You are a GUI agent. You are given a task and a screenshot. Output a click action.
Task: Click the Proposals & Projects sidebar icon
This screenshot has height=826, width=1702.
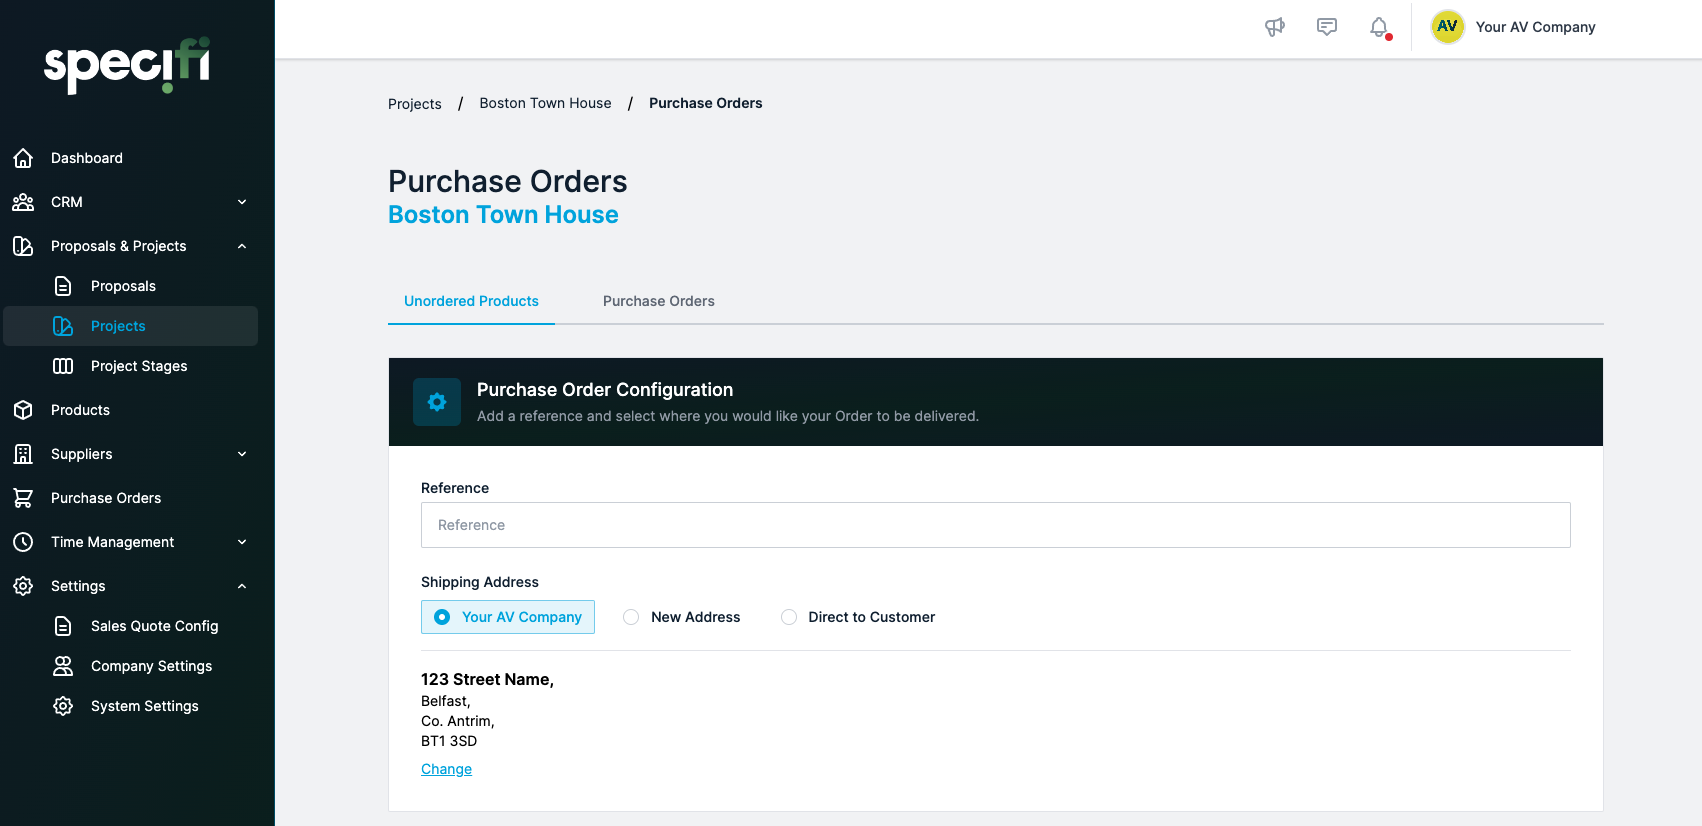[x=23, y=246]
